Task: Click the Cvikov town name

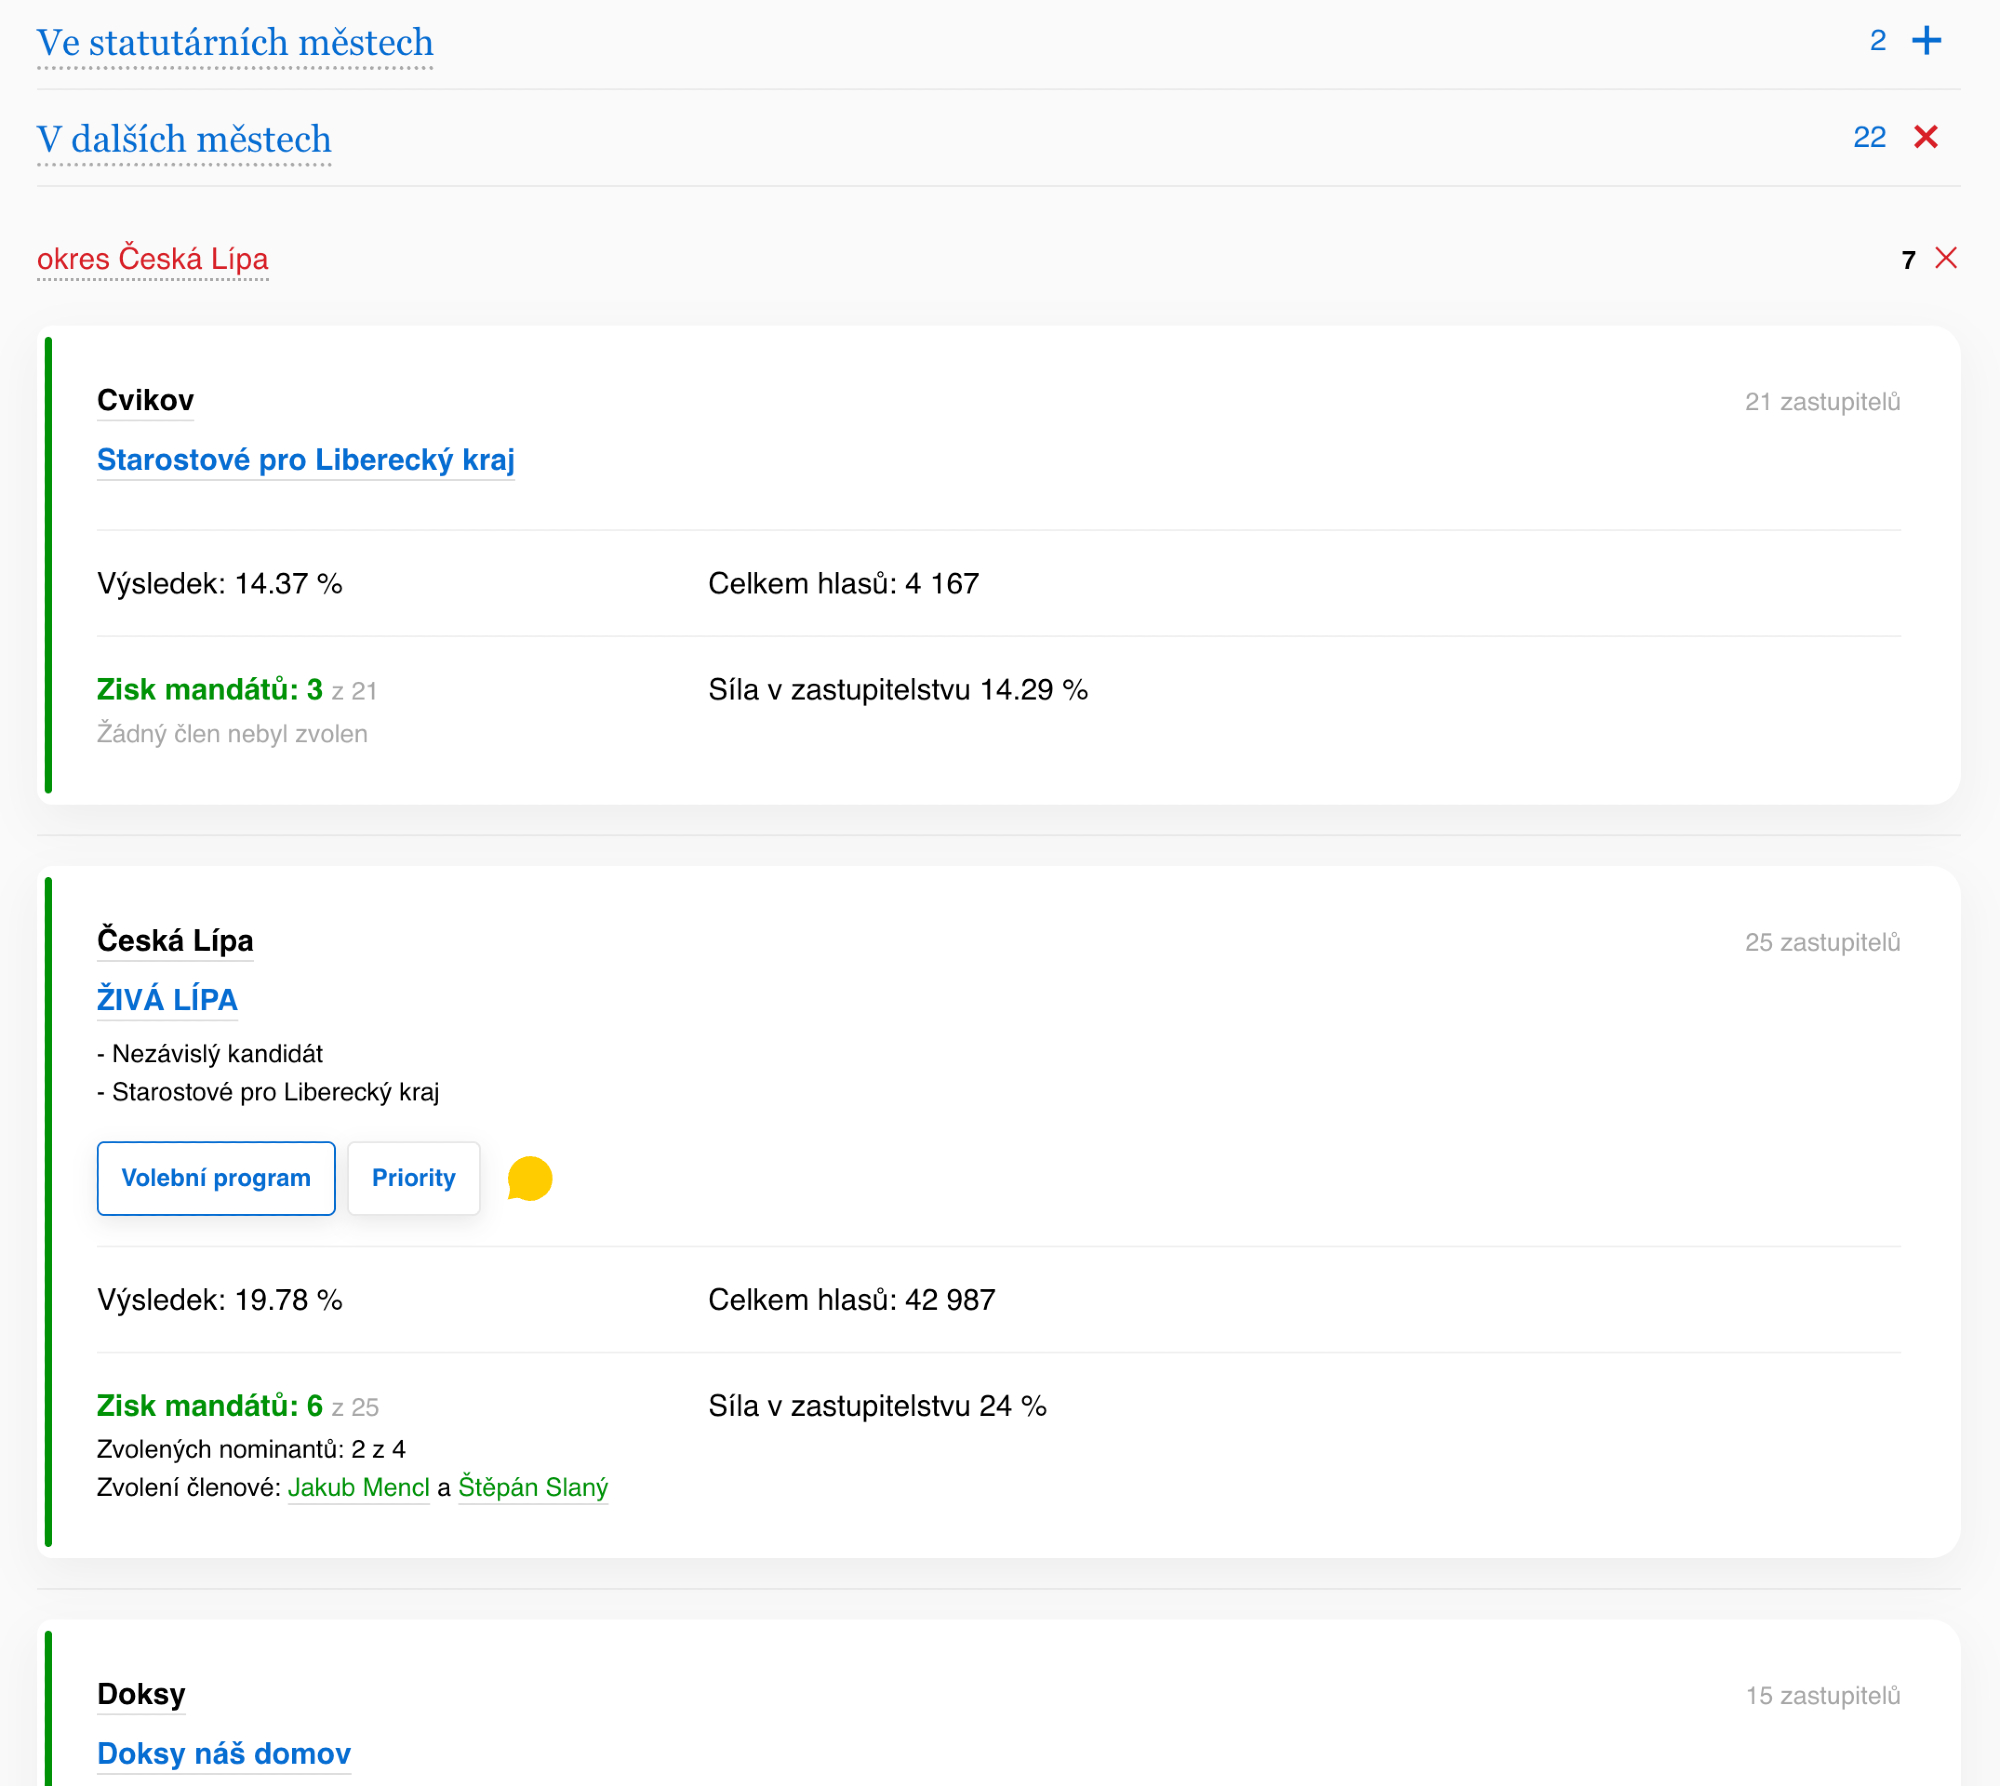Action: click(145, 400)
